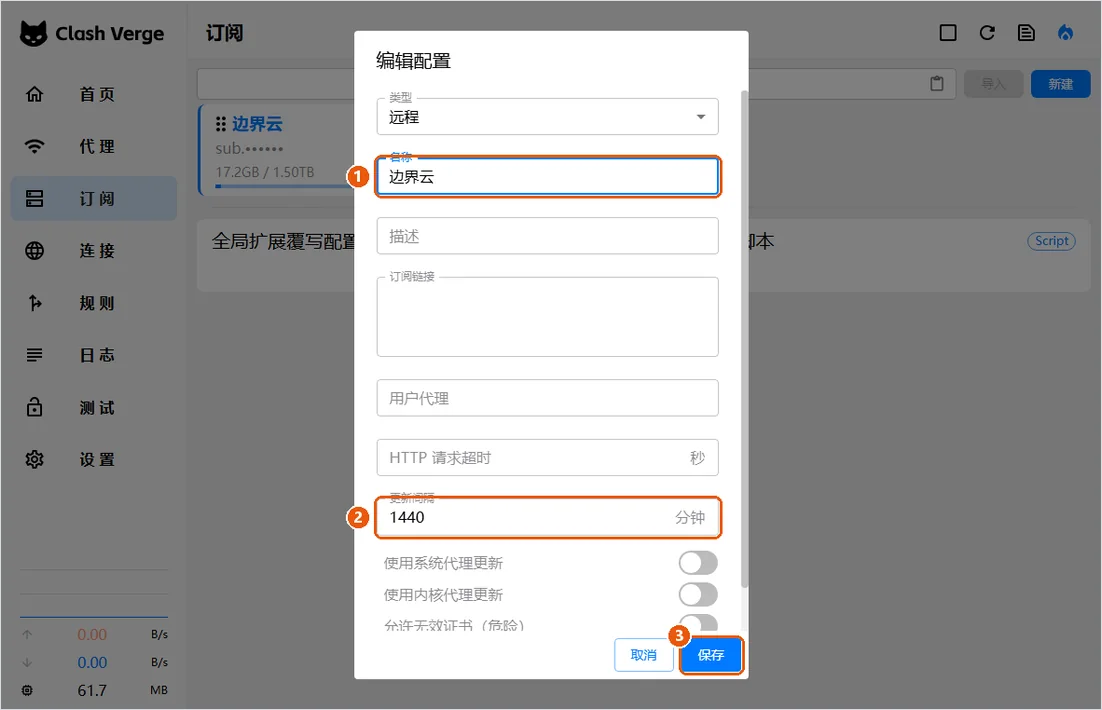1102x710 pixels.
Task: Open the 类型 dropdown showing 远程
Action: click(547, 117)
